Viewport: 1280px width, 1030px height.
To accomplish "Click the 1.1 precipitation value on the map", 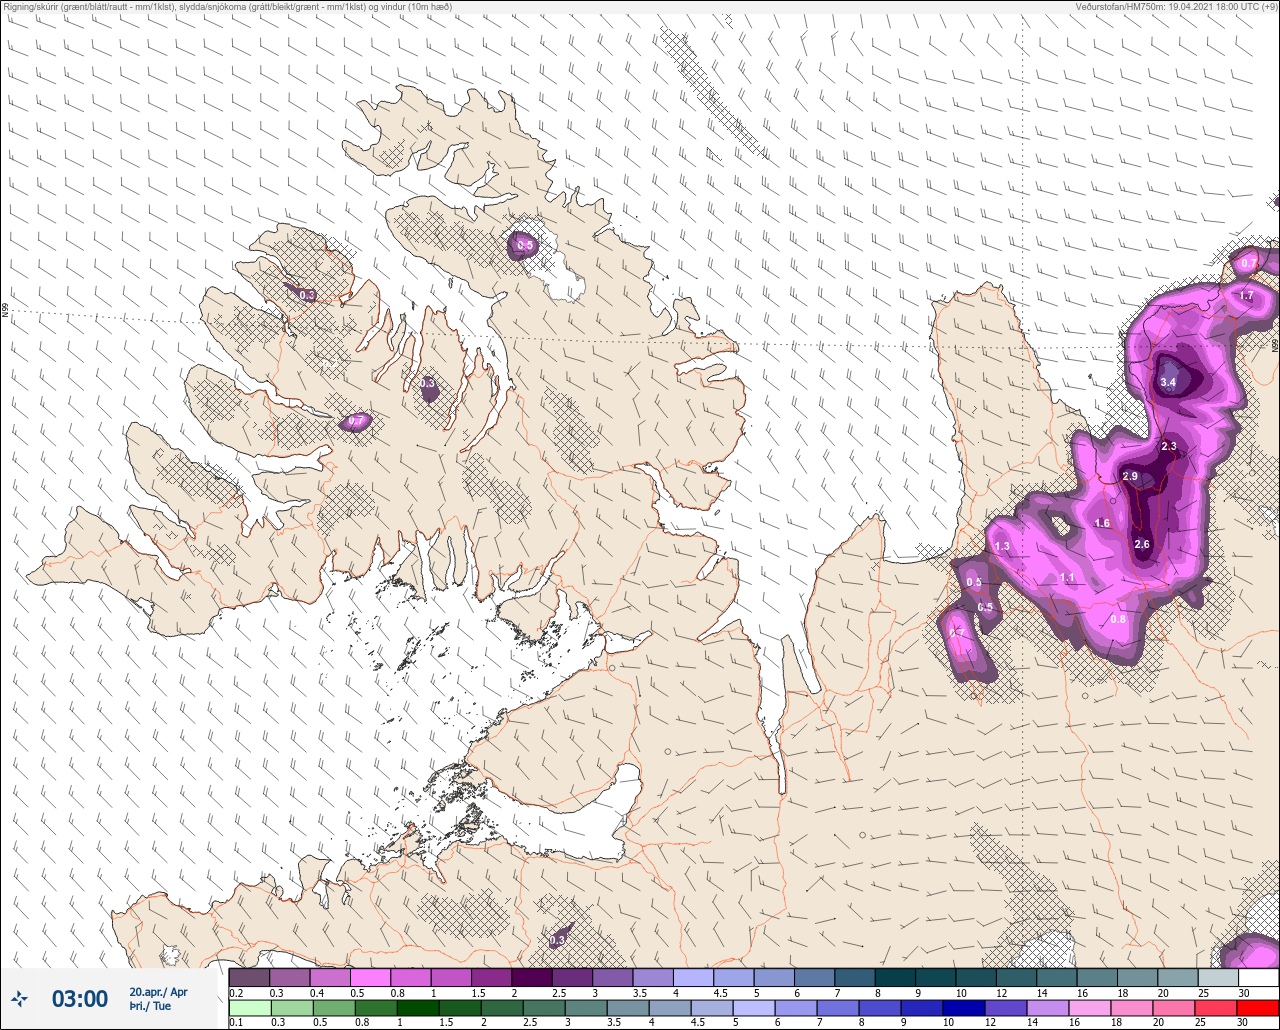I will point(1067,577).
